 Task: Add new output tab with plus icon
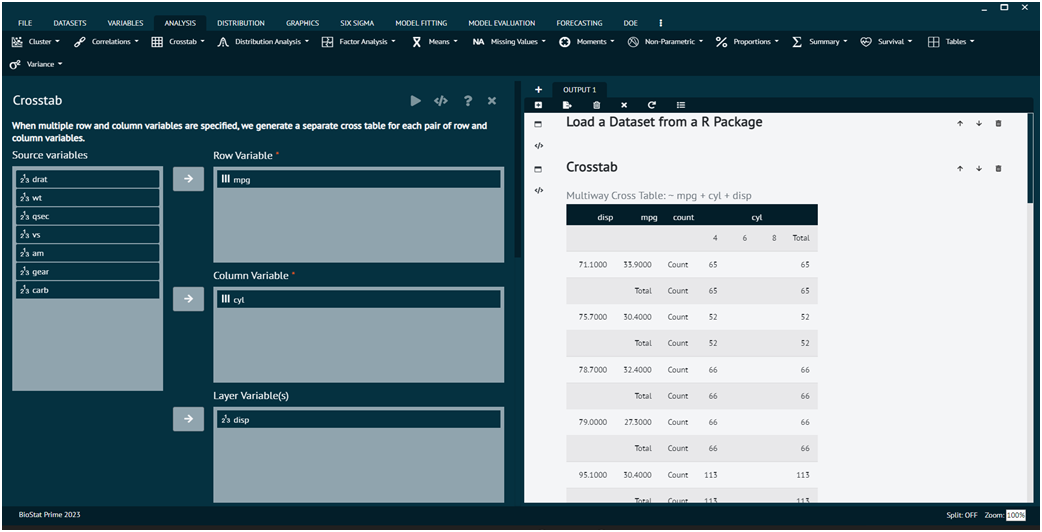(x=538, y=90)
